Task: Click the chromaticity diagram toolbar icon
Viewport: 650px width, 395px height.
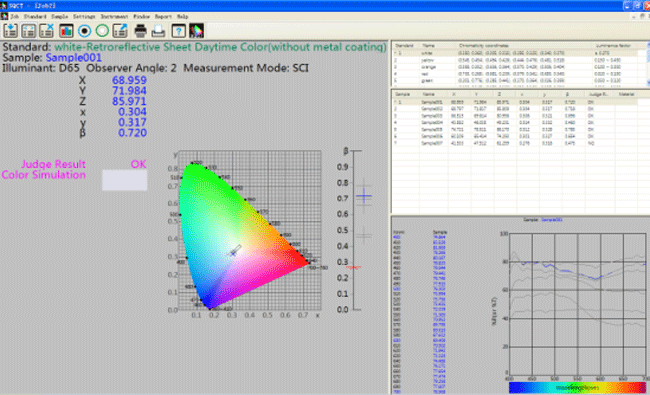Action: tap(196, 31)
